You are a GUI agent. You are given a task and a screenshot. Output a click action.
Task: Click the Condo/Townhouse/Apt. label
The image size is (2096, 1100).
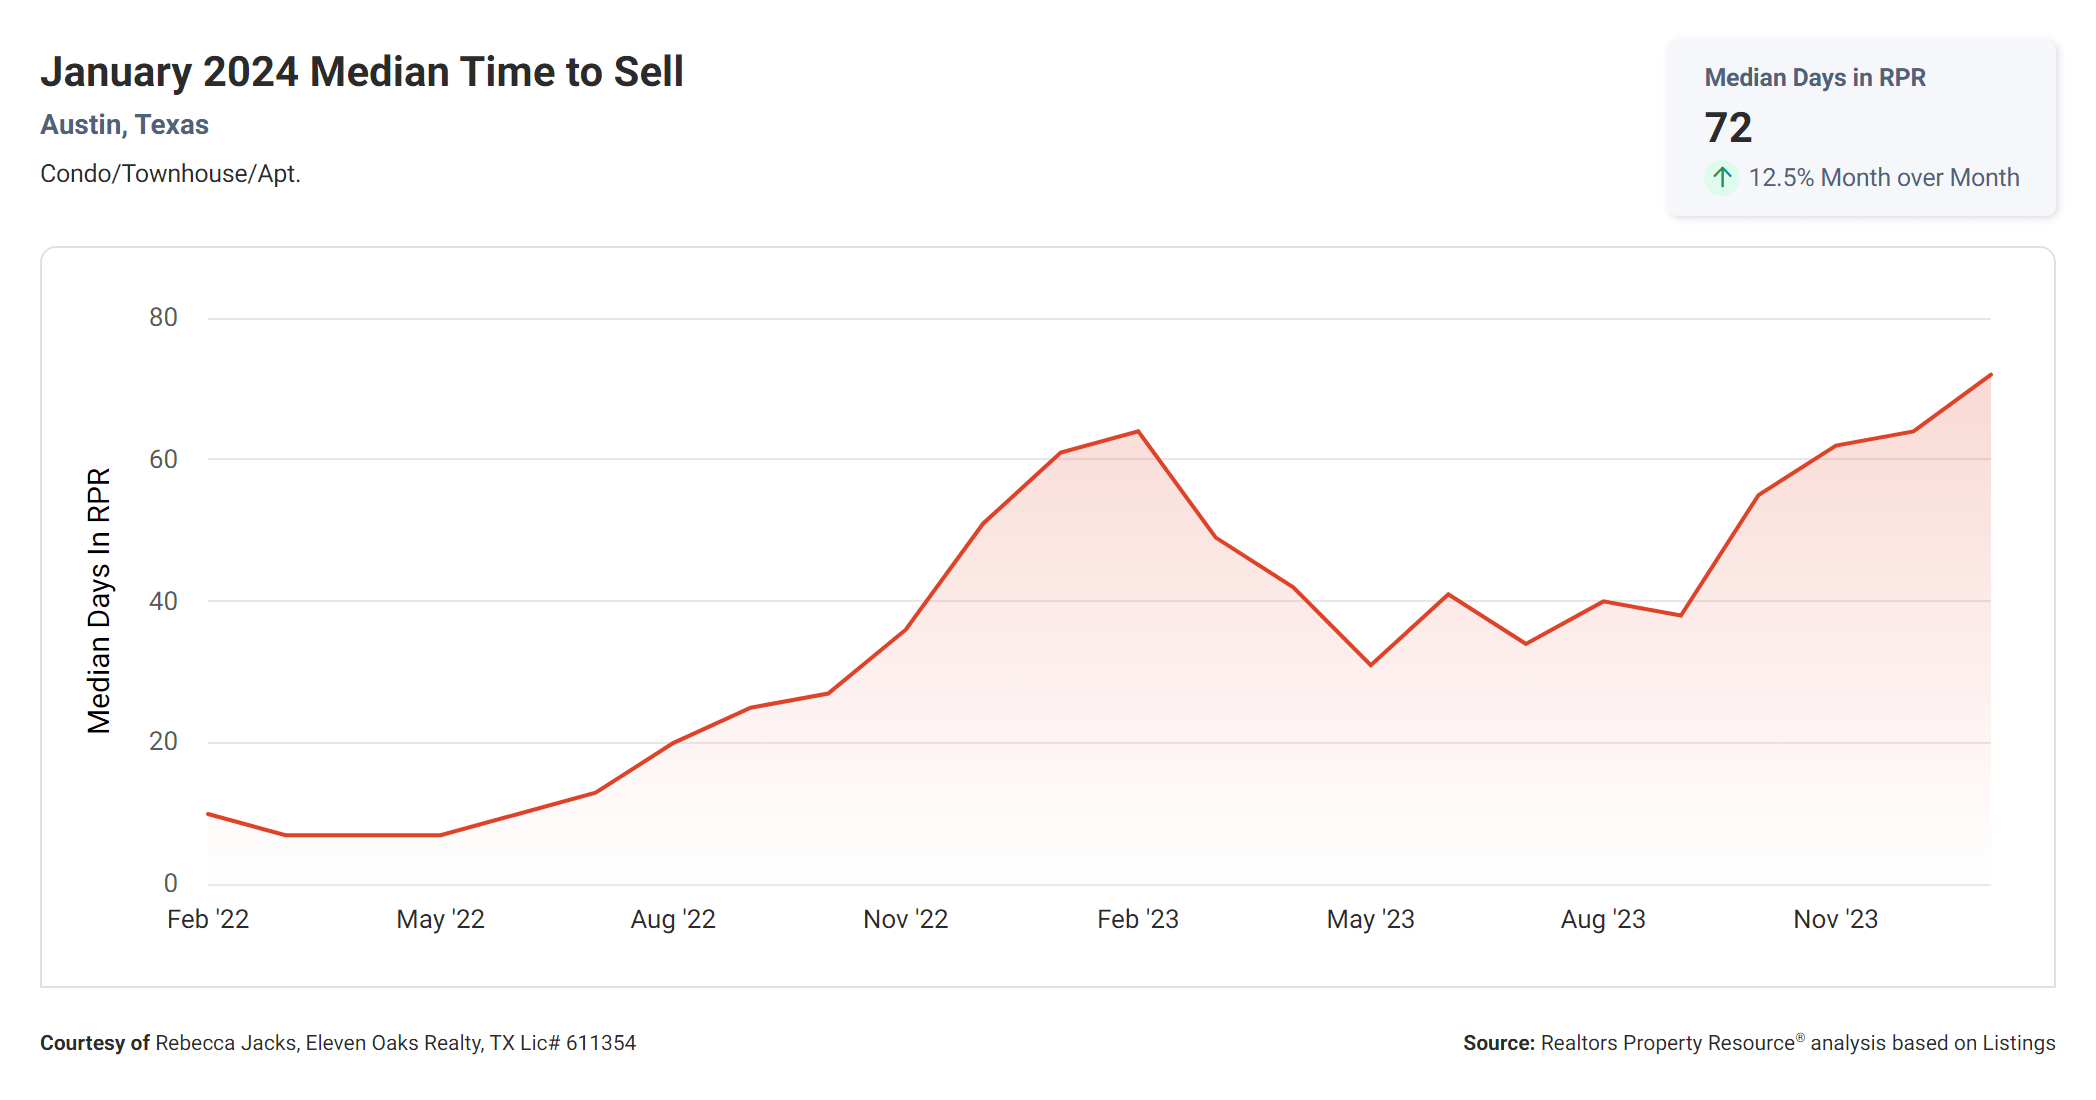(x=170, y=174)
